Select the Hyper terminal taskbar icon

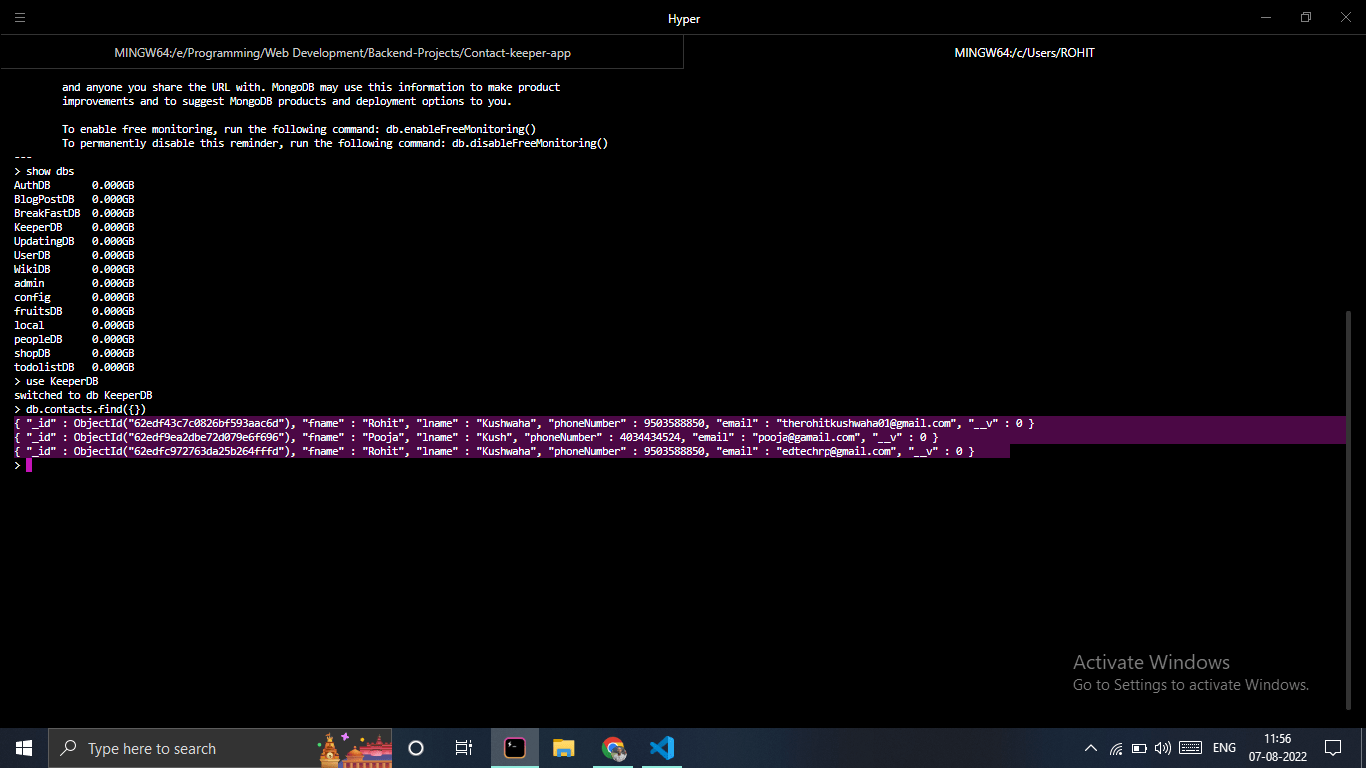(515, 748)
